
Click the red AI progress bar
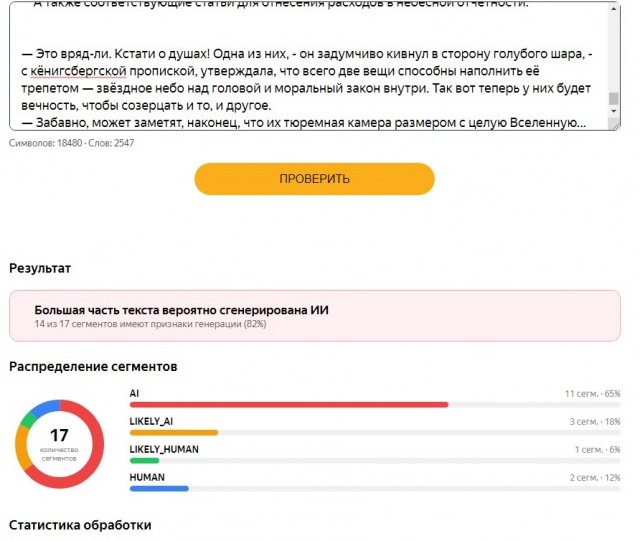[x=289, y=405]
